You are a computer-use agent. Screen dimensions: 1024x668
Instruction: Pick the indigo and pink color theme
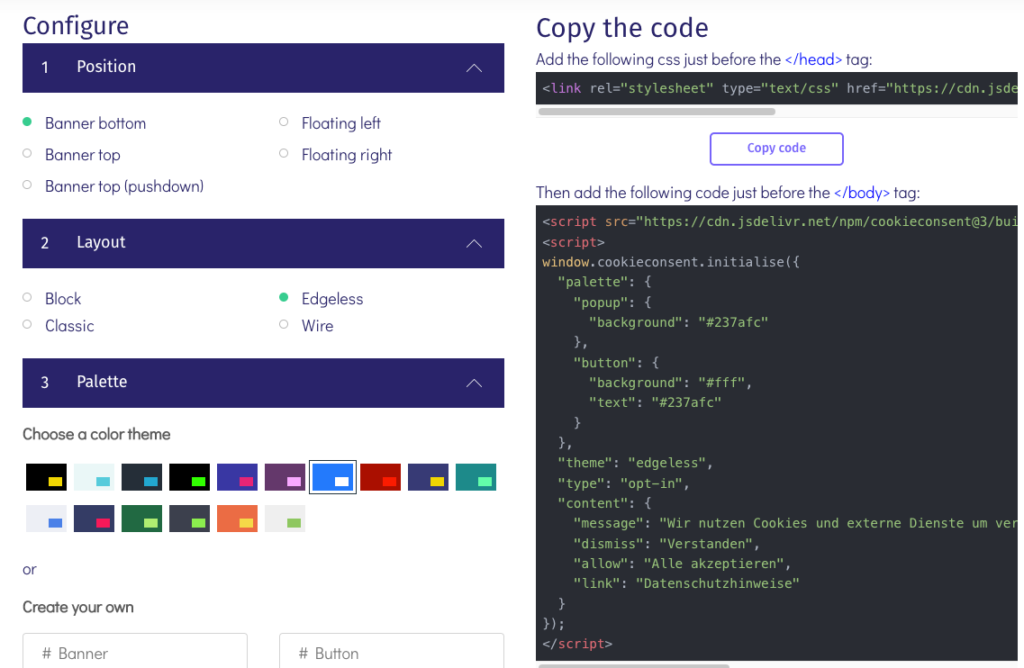click(237, 477)
